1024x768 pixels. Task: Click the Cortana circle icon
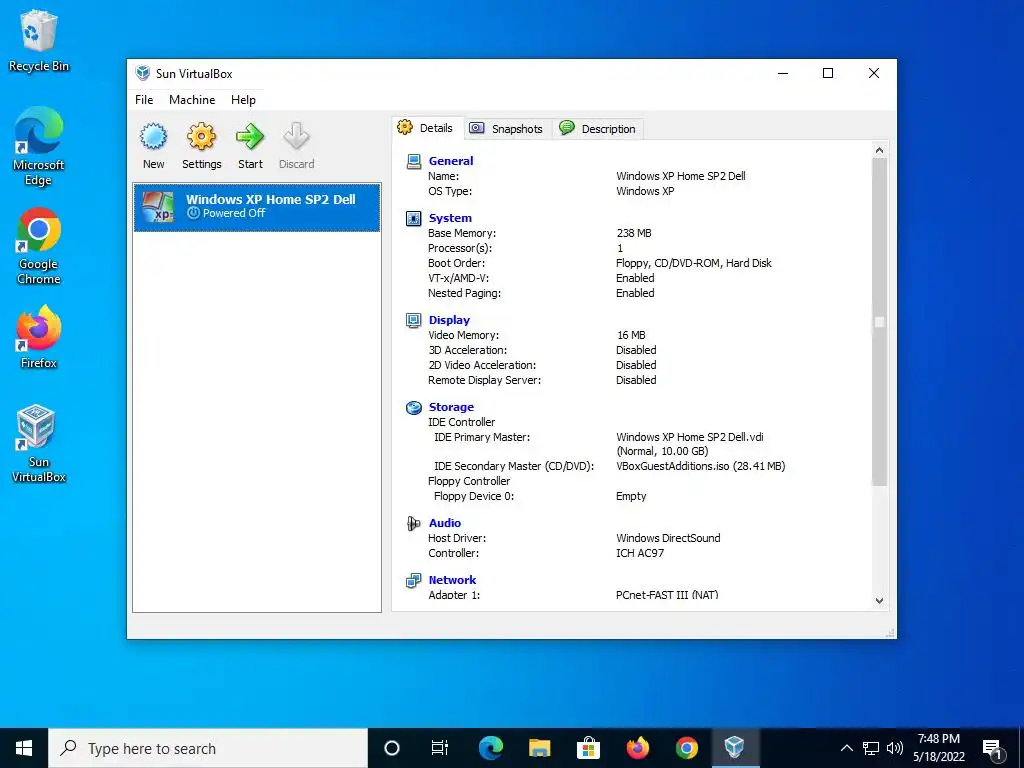tap(392, 748)
